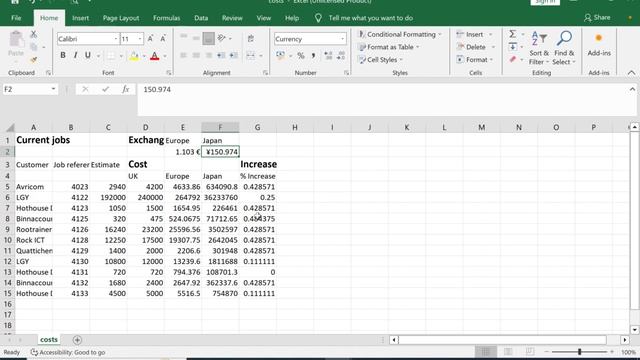
Task: Switch to the Page Layout tab
Action: click(x=121, y=18)
